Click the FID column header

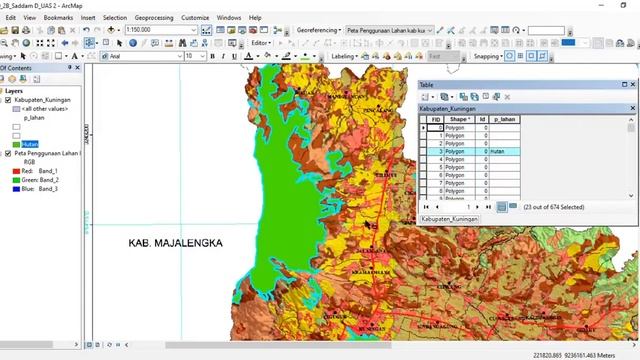(x=436, y=119)
